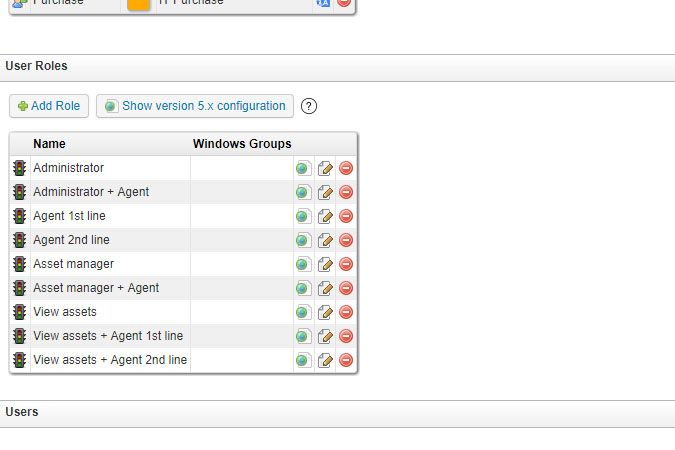Viewport: 675px width, 450px height.
Task: Click traffic light icon beside Administrator + Agent
Action: coord(19,192)
